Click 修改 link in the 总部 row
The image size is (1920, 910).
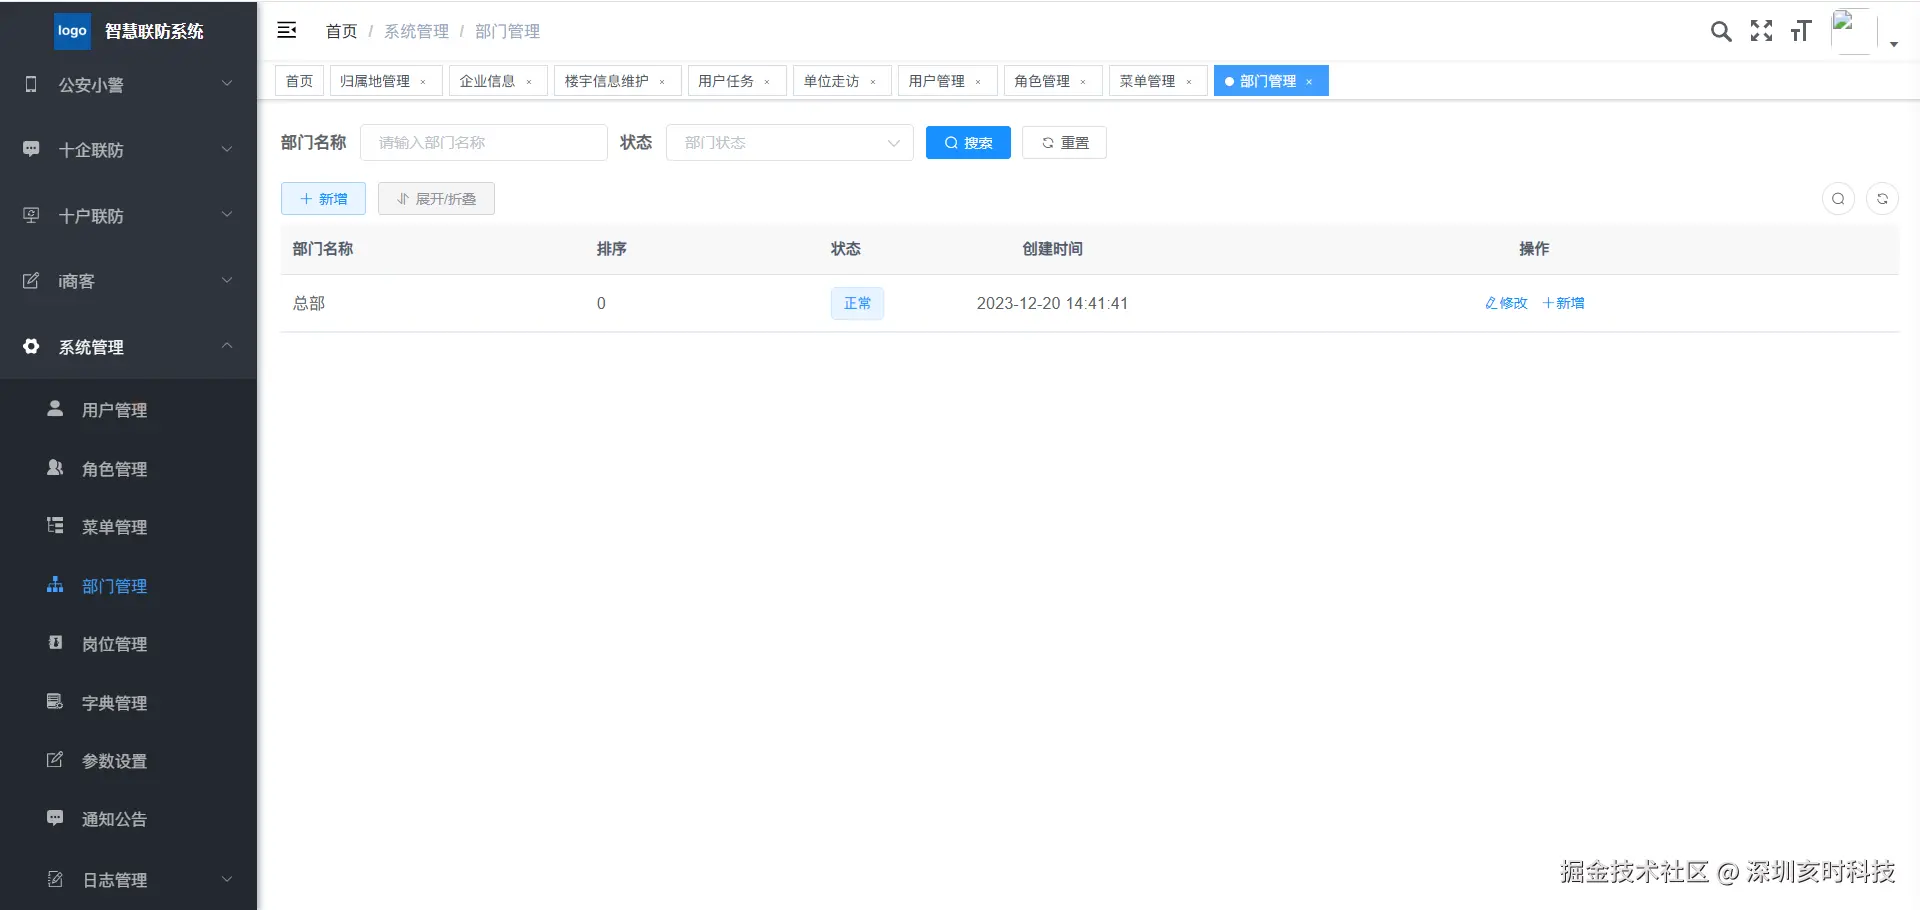coord(1506,303)
